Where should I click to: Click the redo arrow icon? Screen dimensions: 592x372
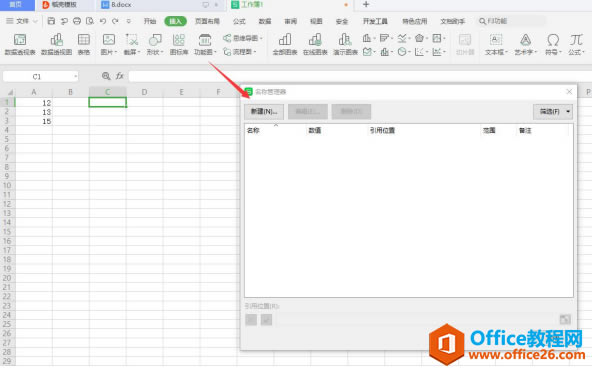(x=115, y=21)
